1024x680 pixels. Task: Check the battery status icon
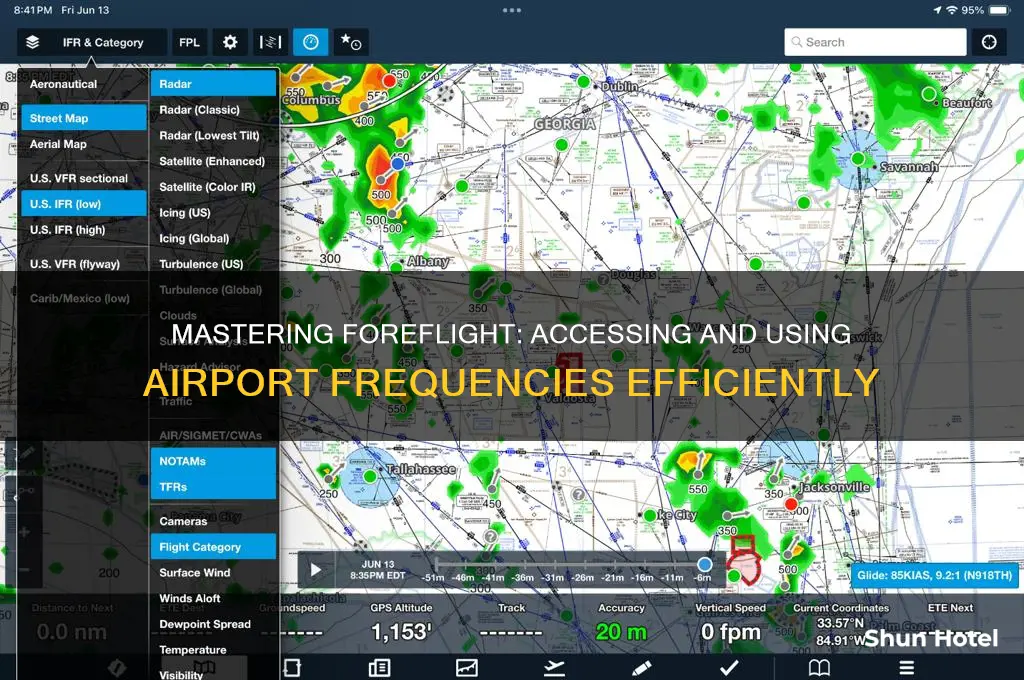[999, 10]
